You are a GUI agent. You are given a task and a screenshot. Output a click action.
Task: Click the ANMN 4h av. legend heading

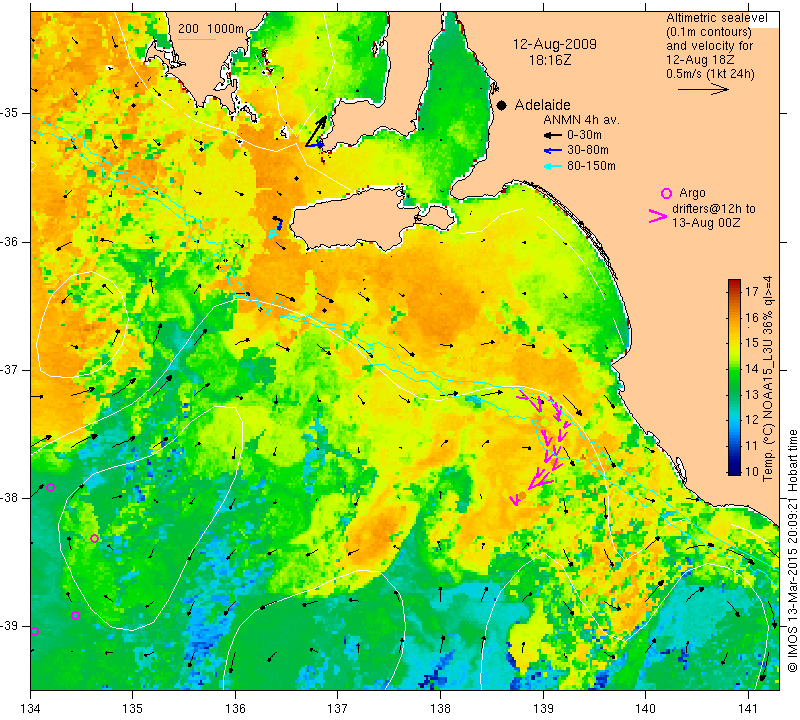(x=581, y=120)
